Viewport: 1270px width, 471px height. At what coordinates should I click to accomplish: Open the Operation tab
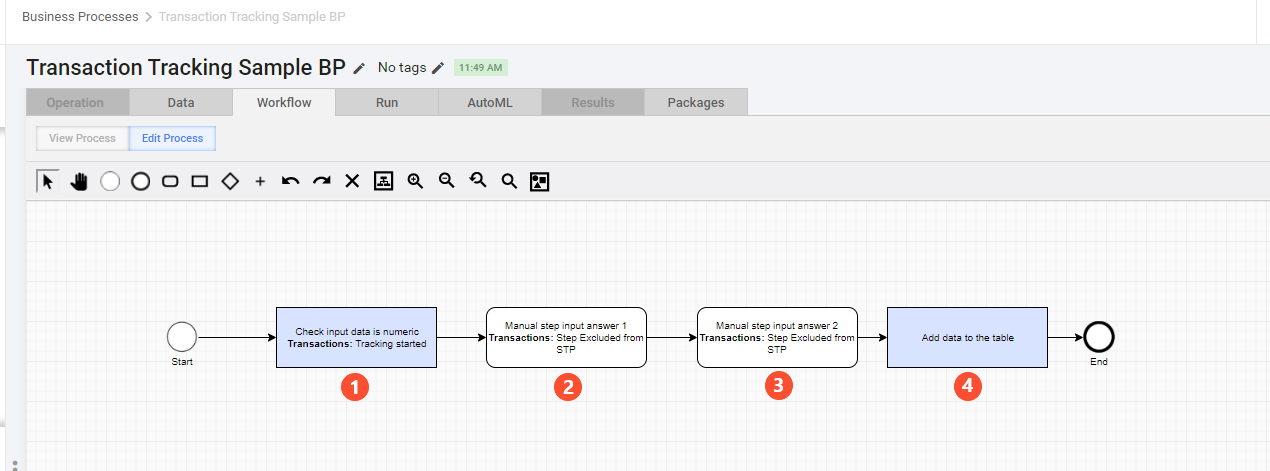point(75,102)
